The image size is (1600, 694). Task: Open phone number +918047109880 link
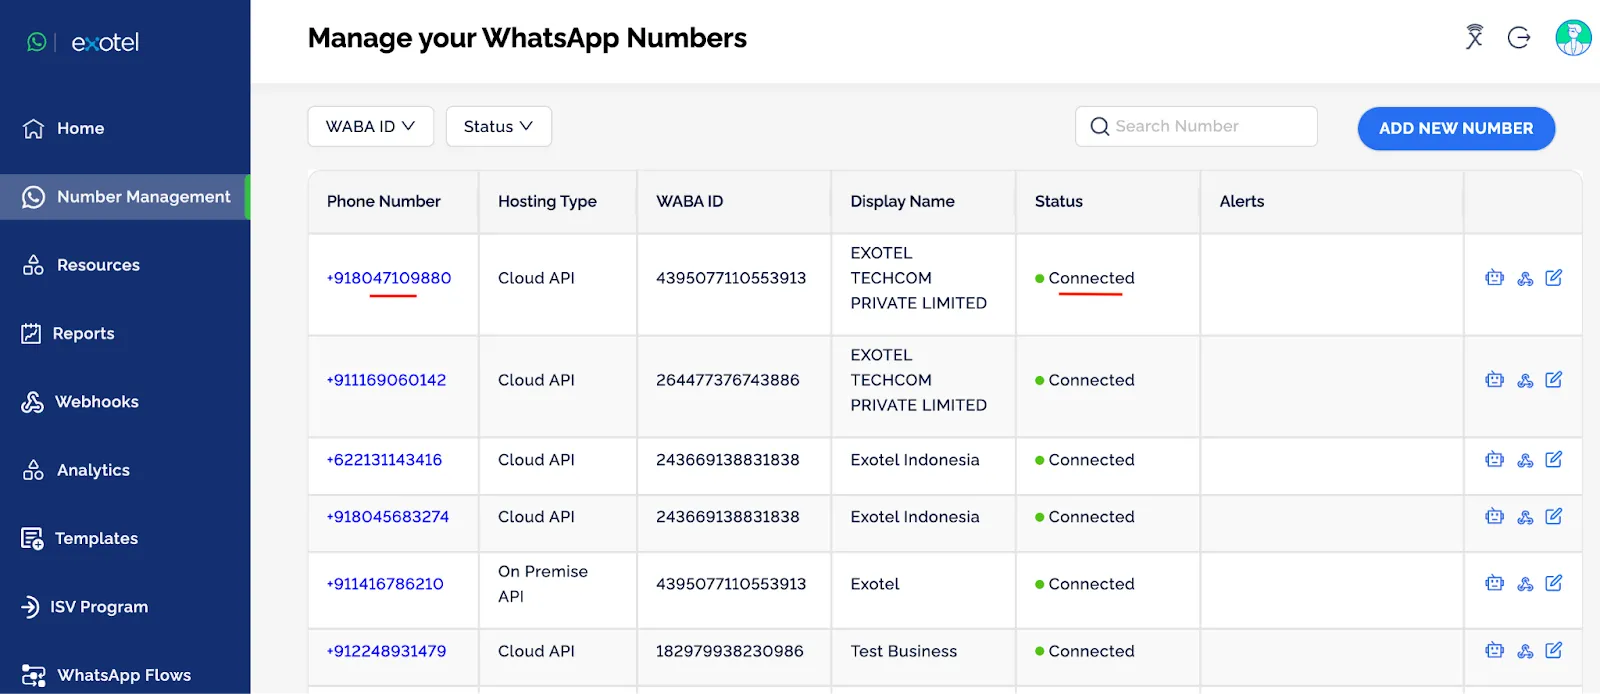[x=389, y=278]
